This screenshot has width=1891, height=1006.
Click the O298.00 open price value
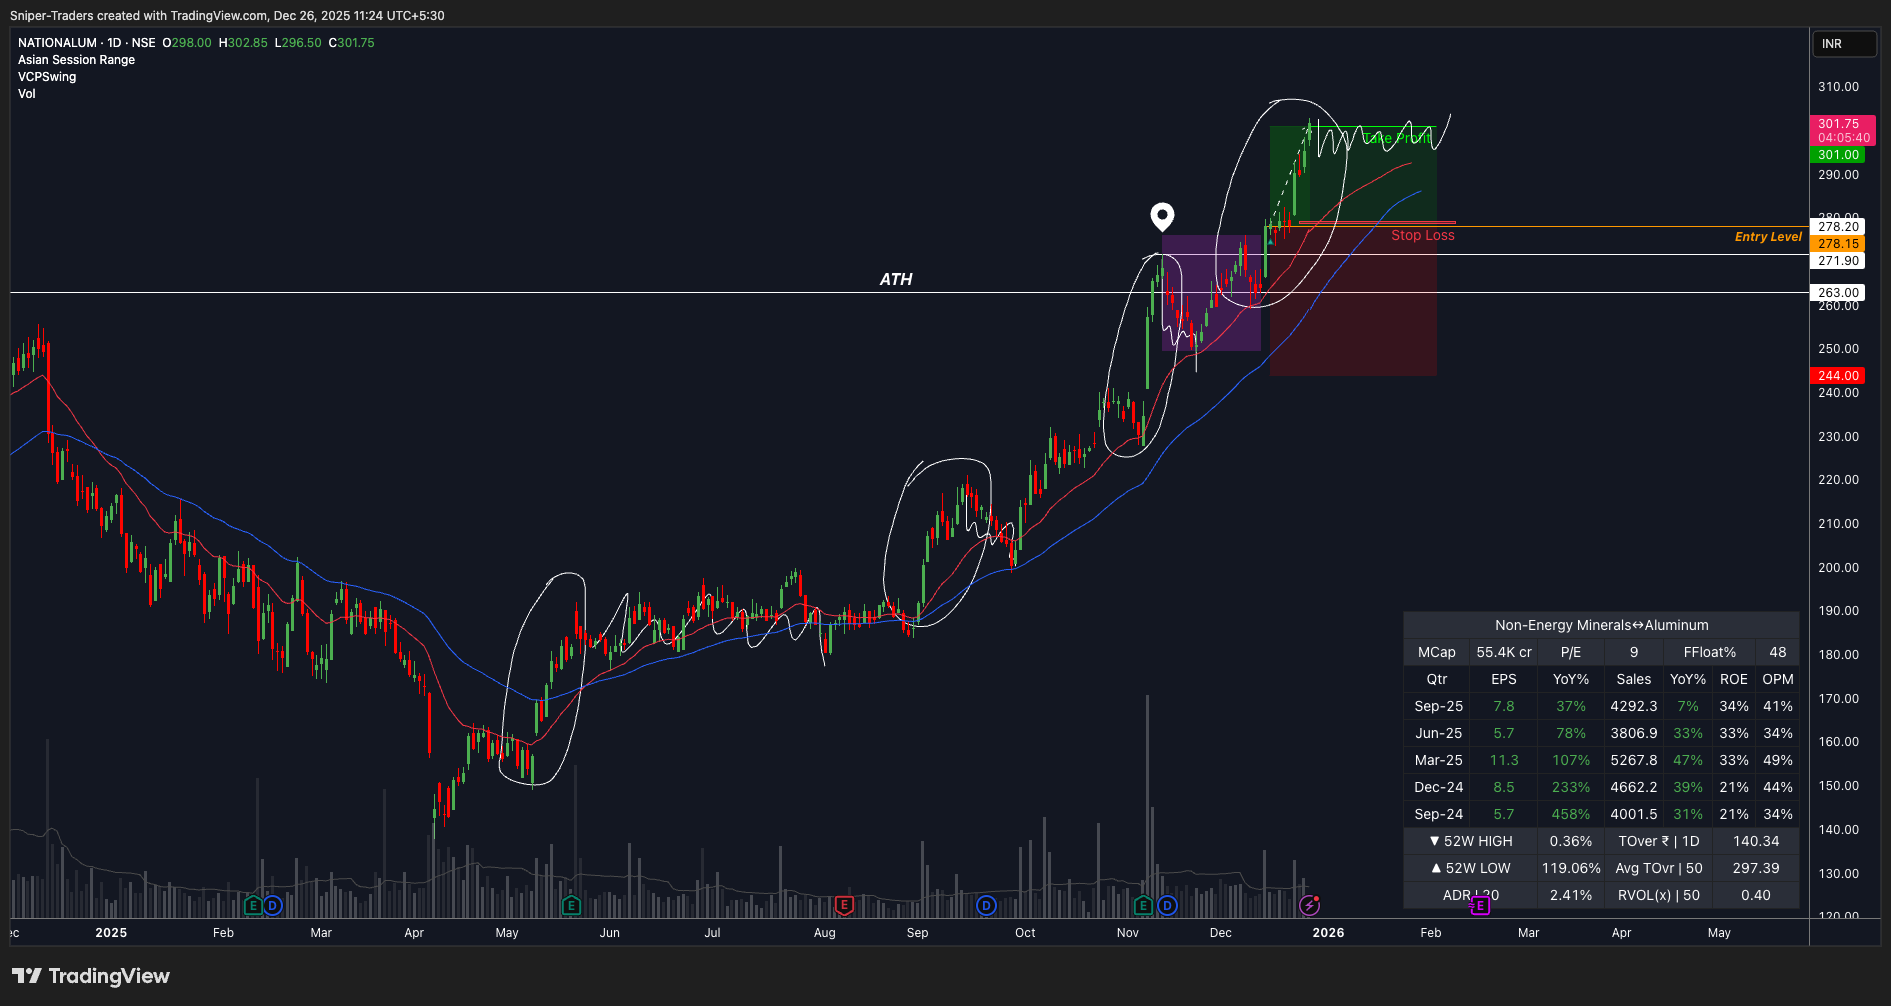(x=187, y=43)
